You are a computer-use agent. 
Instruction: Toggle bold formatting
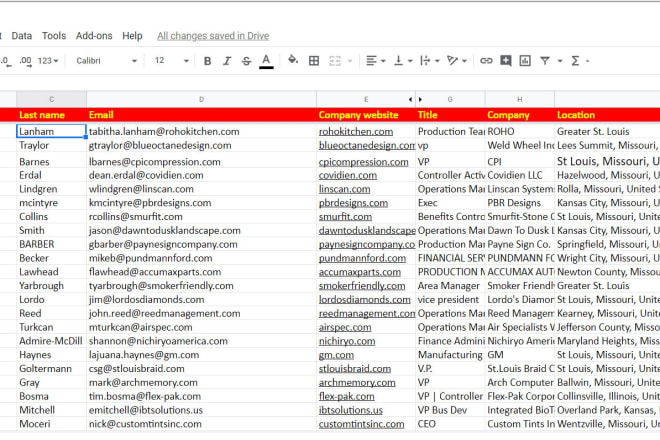point(207,61)
